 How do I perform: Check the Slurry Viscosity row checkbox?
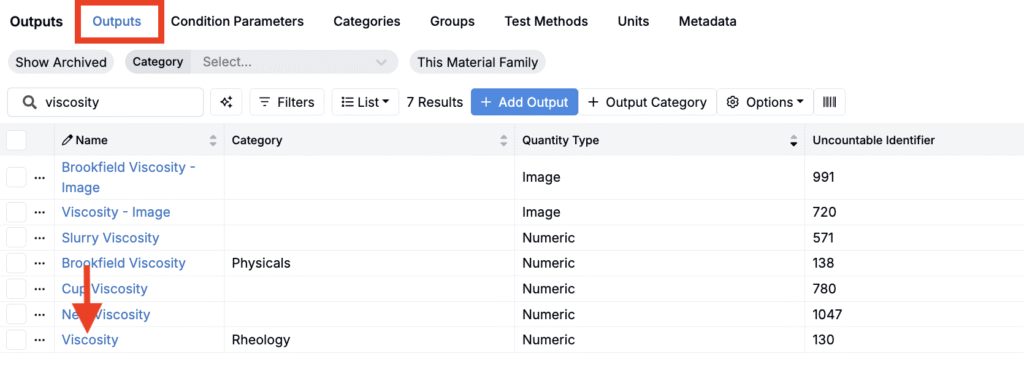[16, 238]
